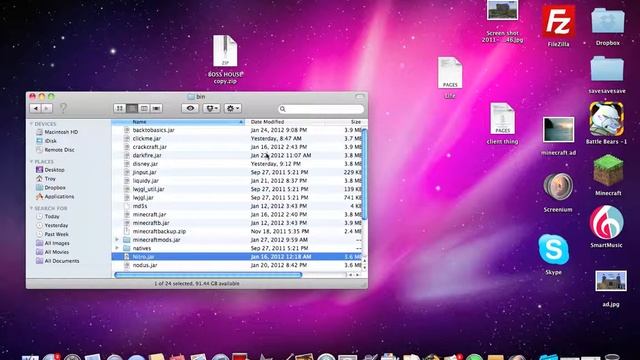Select the Minecraft desktop icon
The height and width of the screenshot is (360, 640).
tap(608, 175)
